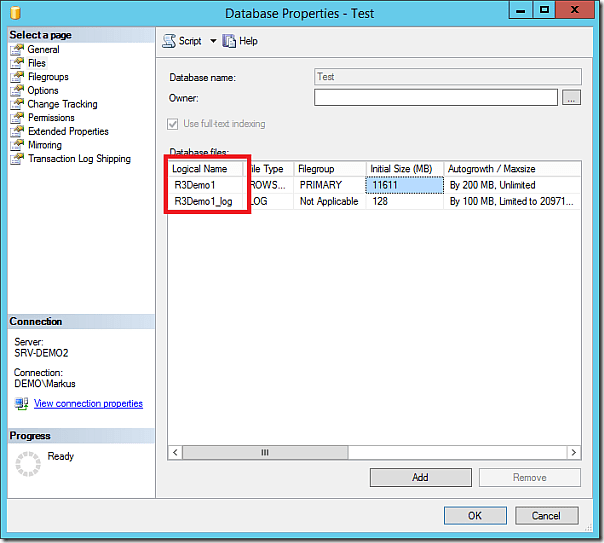Screen dimensions: 604x543
Task: Confirm with the OK button
Action: (475, 515)
